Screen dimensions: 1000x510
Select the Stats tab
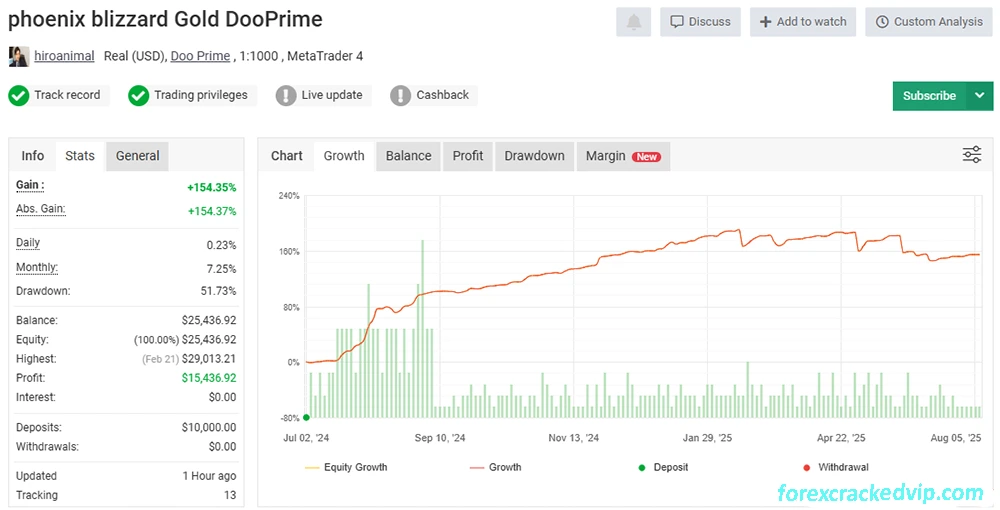(80, 156)
